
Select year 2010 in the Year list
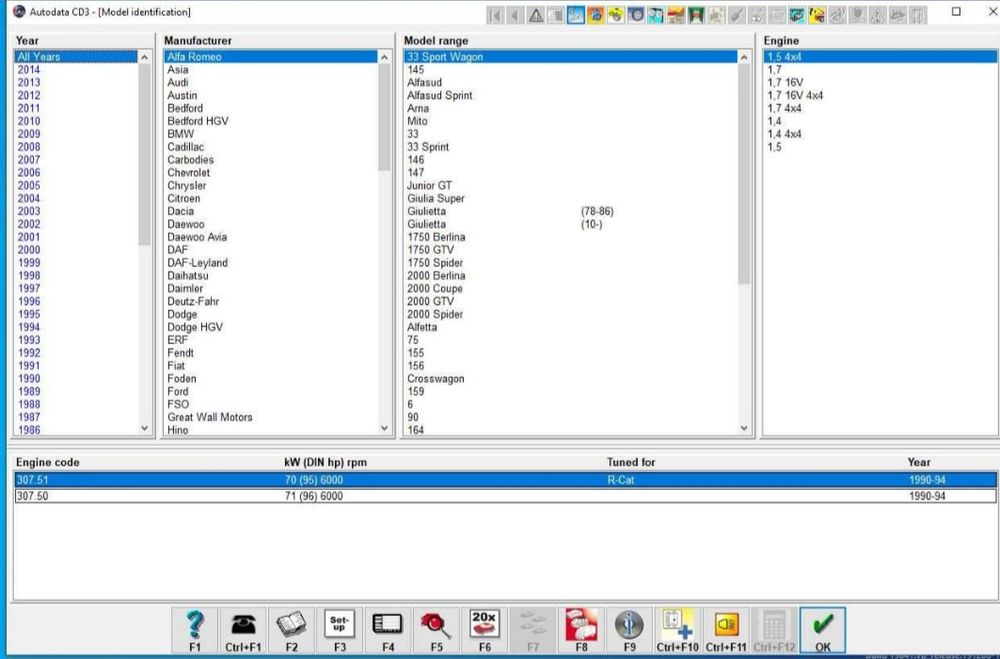click(x=29, y=121)
